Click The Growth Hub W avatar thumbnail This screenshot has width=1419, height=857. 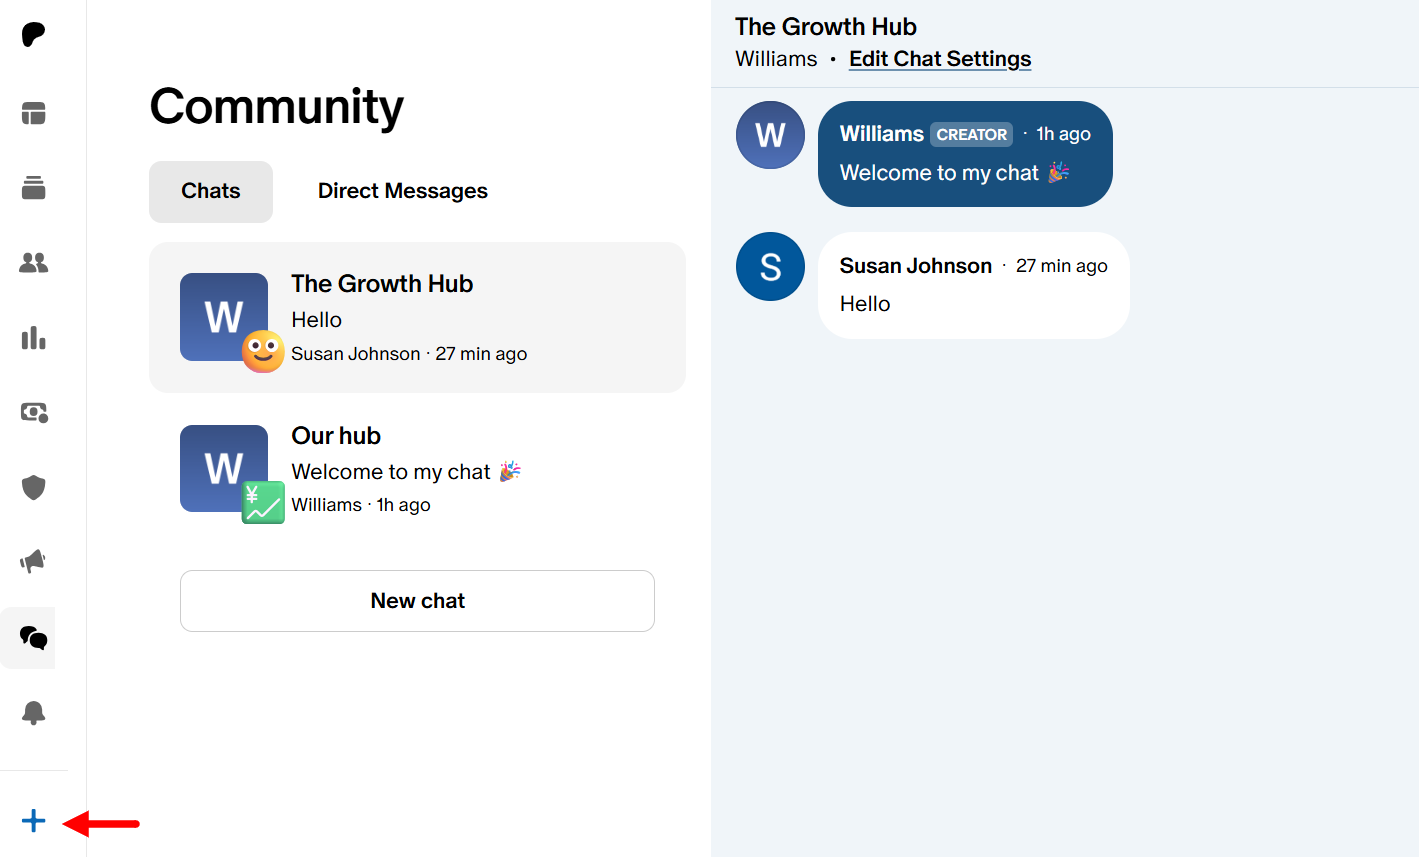(x=224, y=317)
